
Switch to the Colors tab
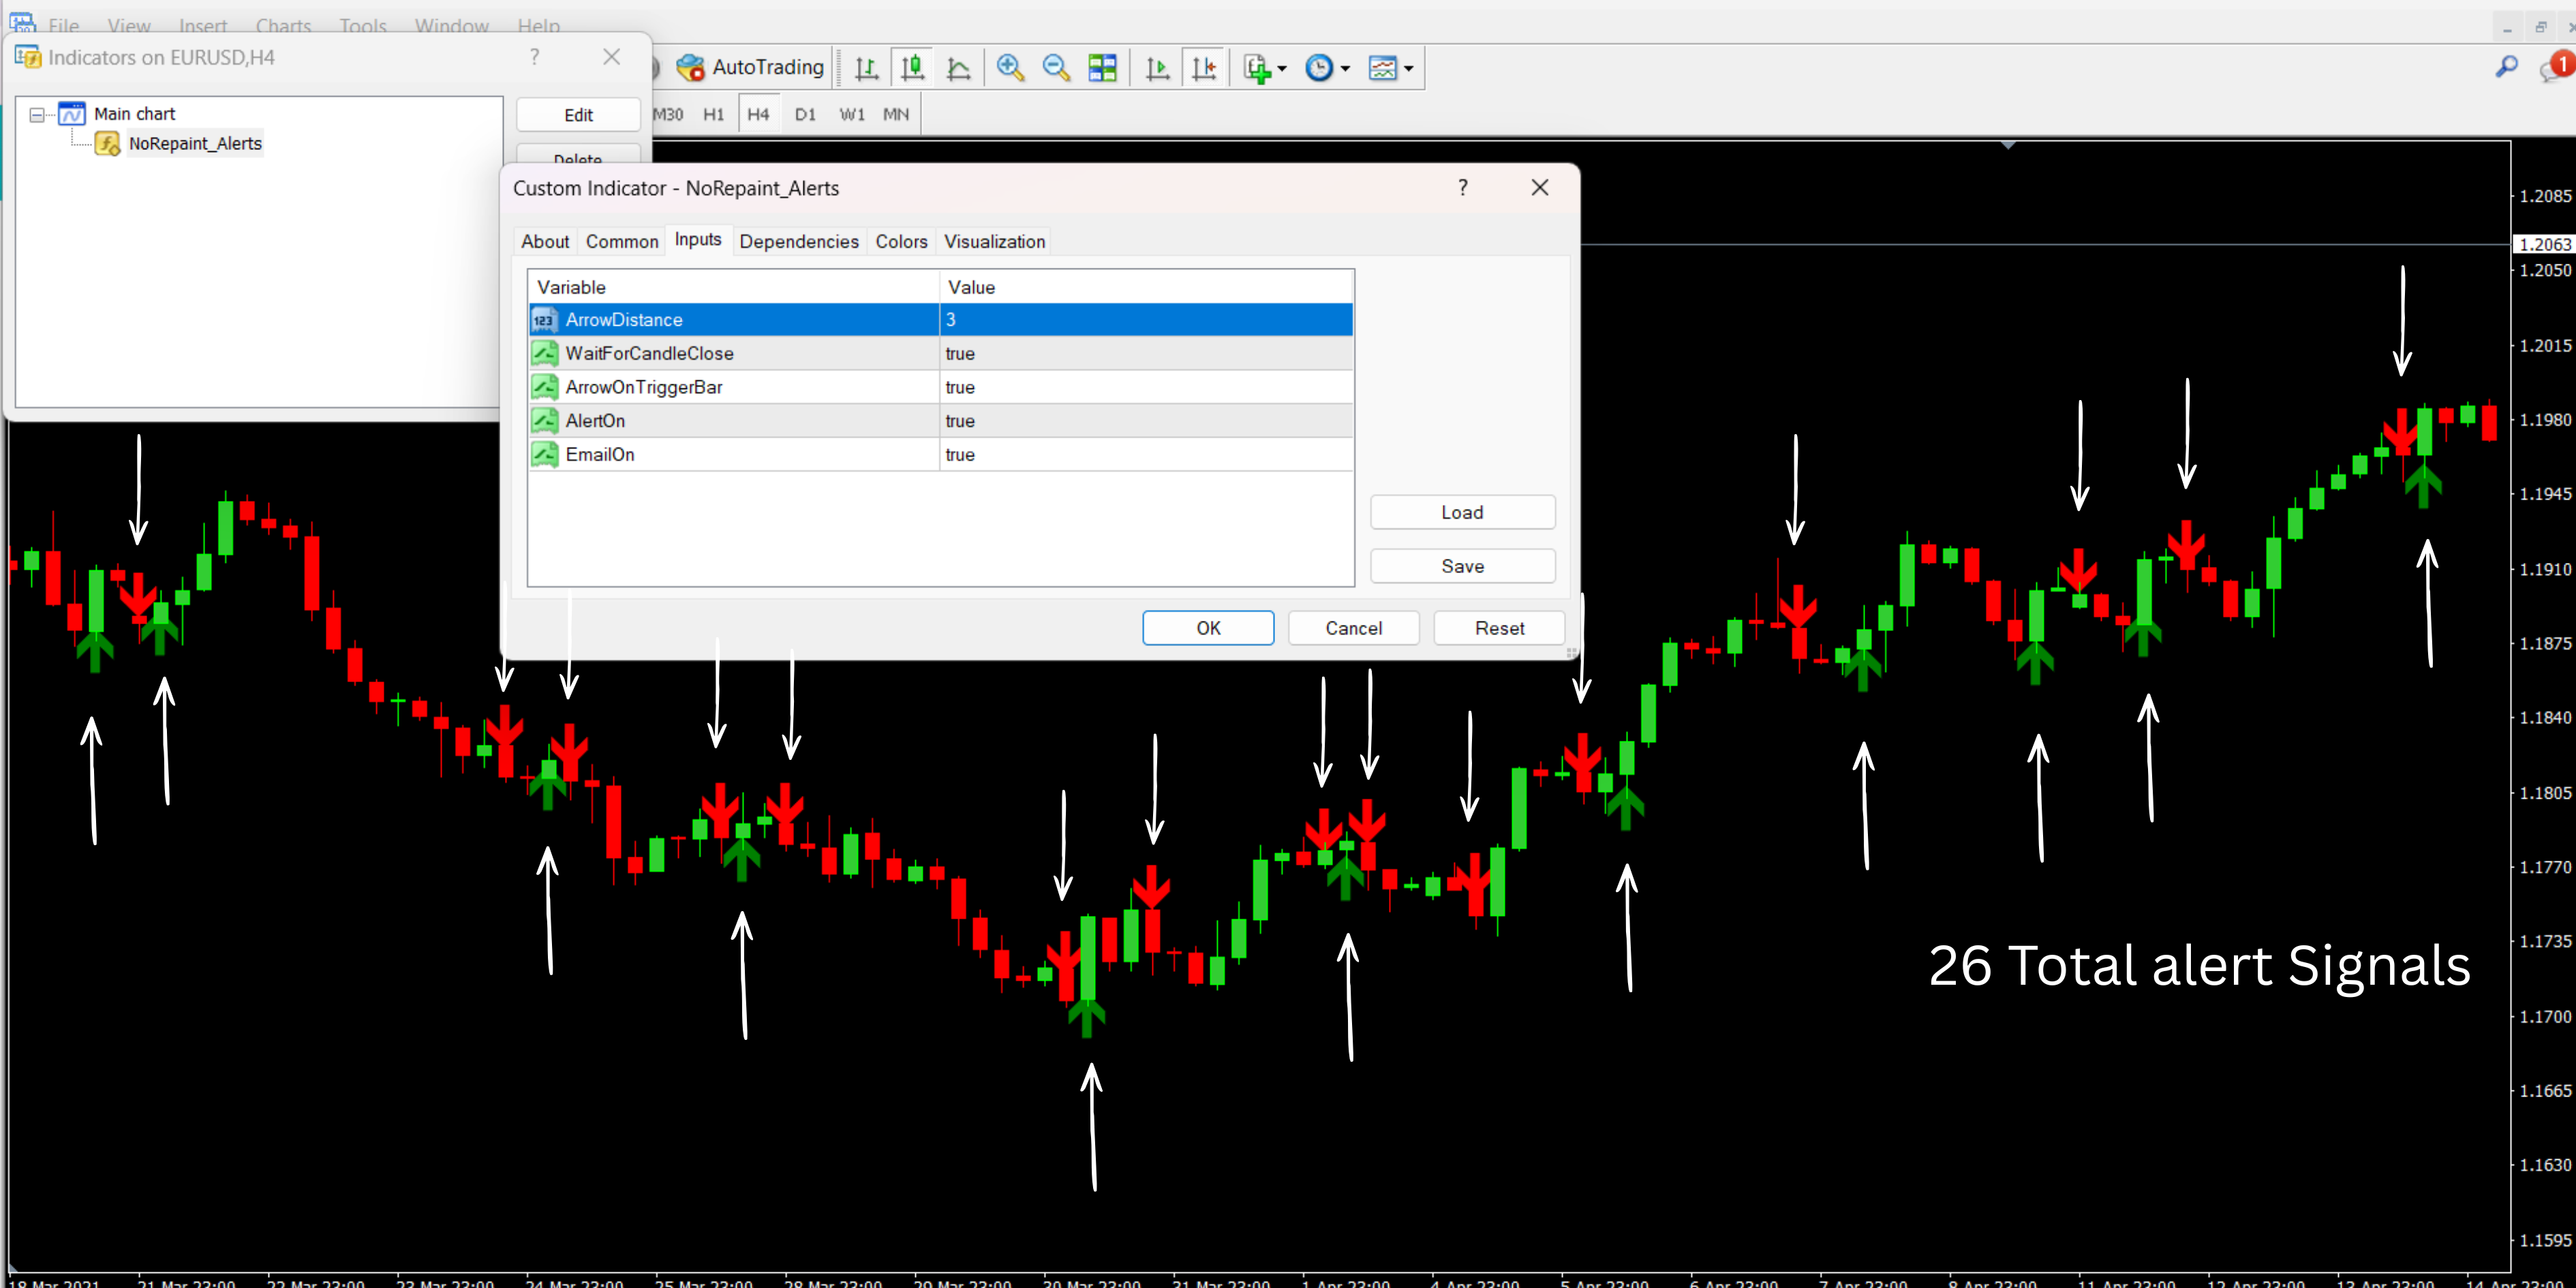coord(900,241)
